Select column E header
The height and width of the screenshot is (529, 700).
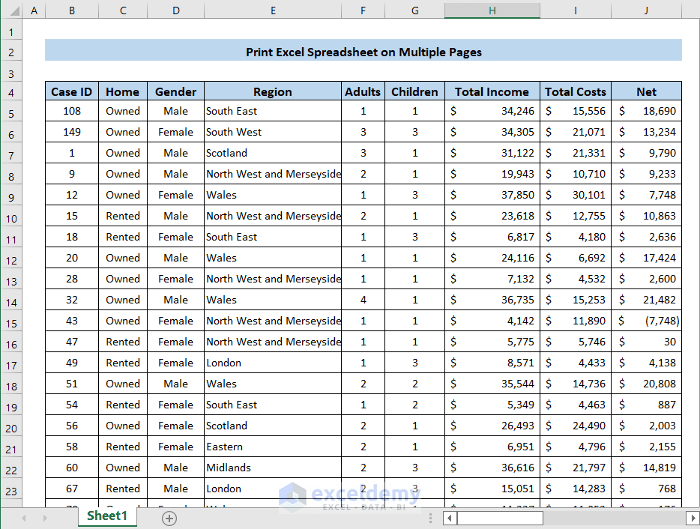(x=272, y=10)
